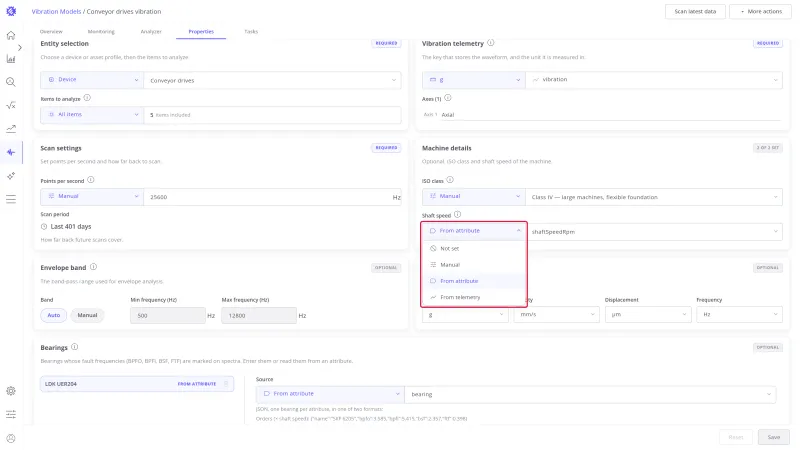This screenshot has height=450, width=800.
Task: Collapse the Shaft speed From attribute dropdown
Action: 474,231
